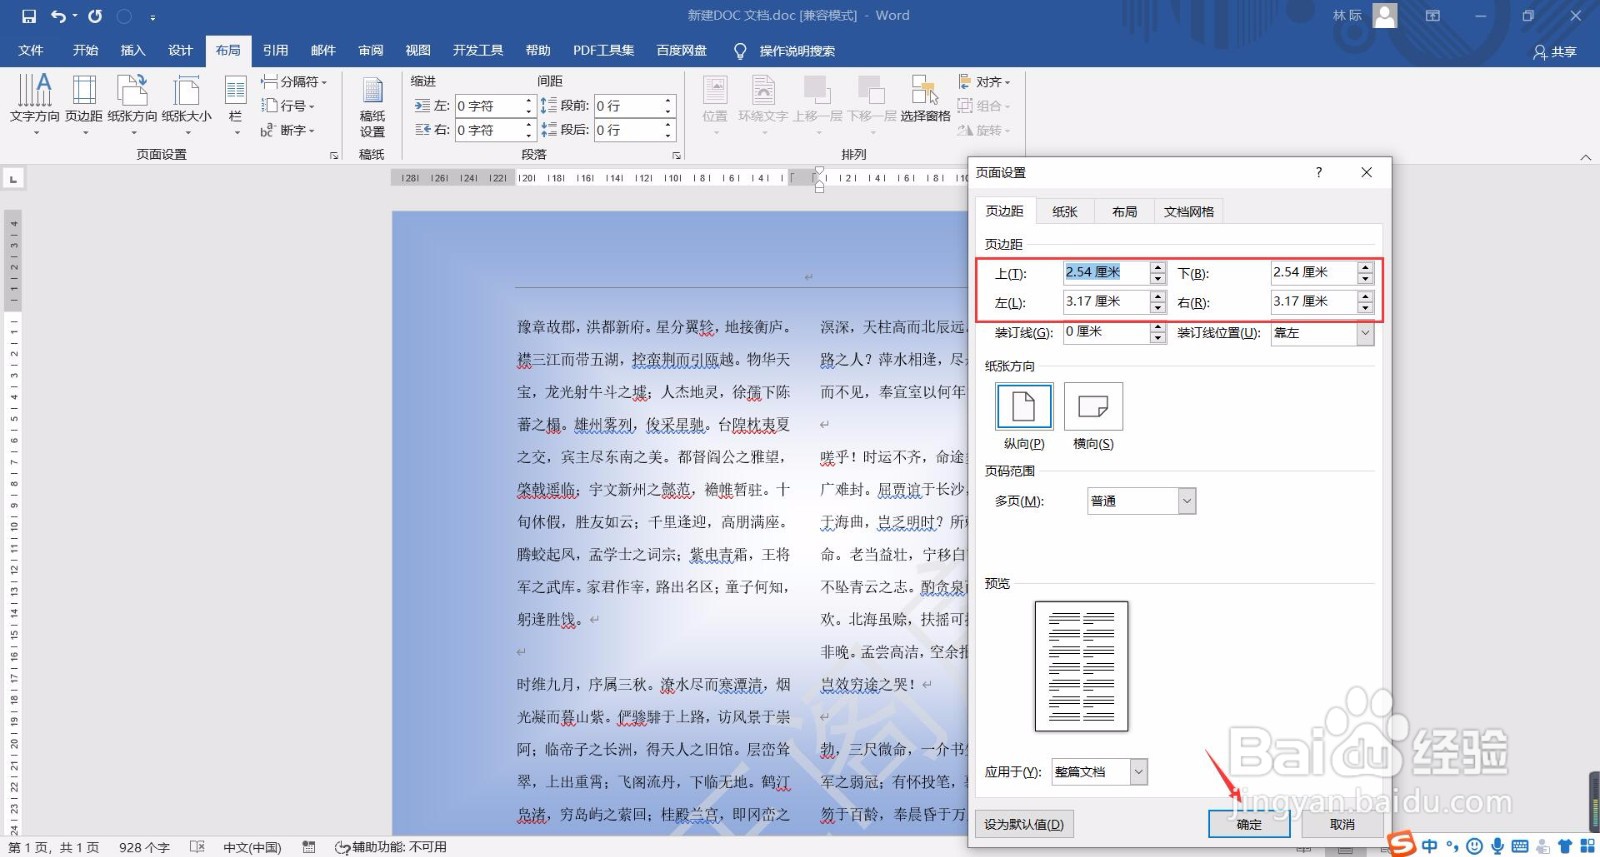Click the left indent (左) value field
1600x857 pixels.
488,106
